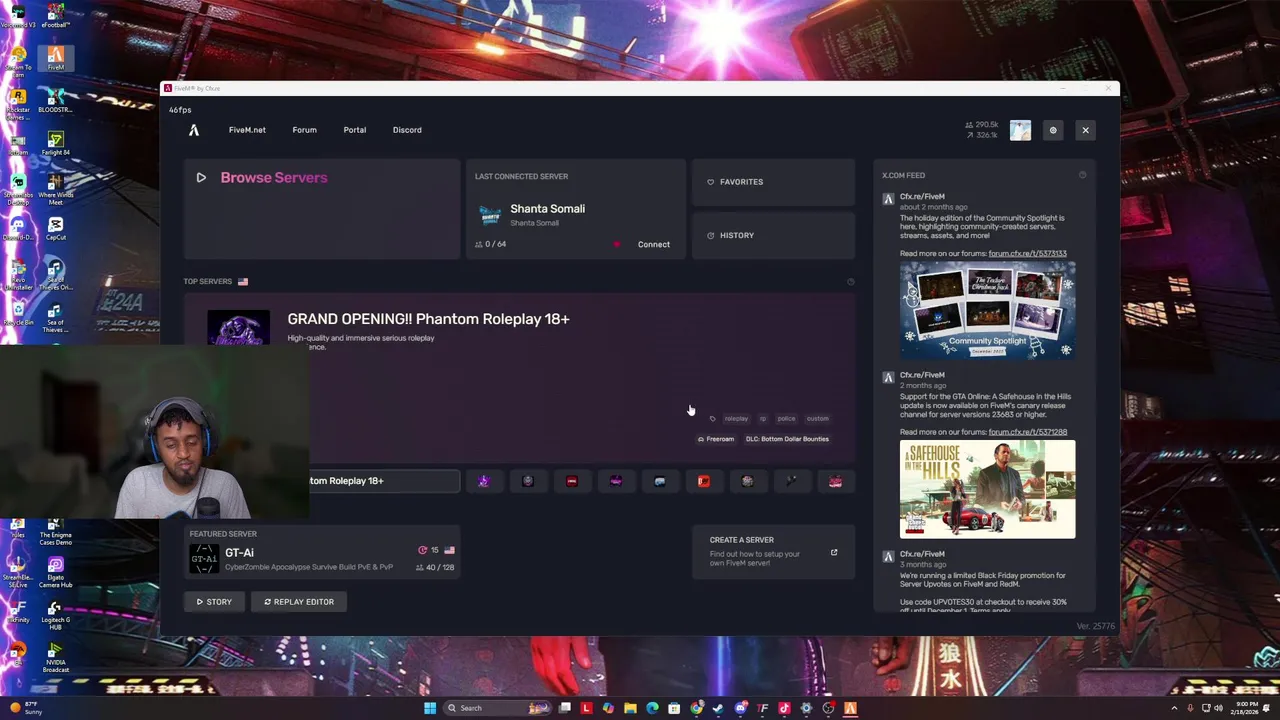
Task: Open the server History list
Action: (x=773, y=236)
